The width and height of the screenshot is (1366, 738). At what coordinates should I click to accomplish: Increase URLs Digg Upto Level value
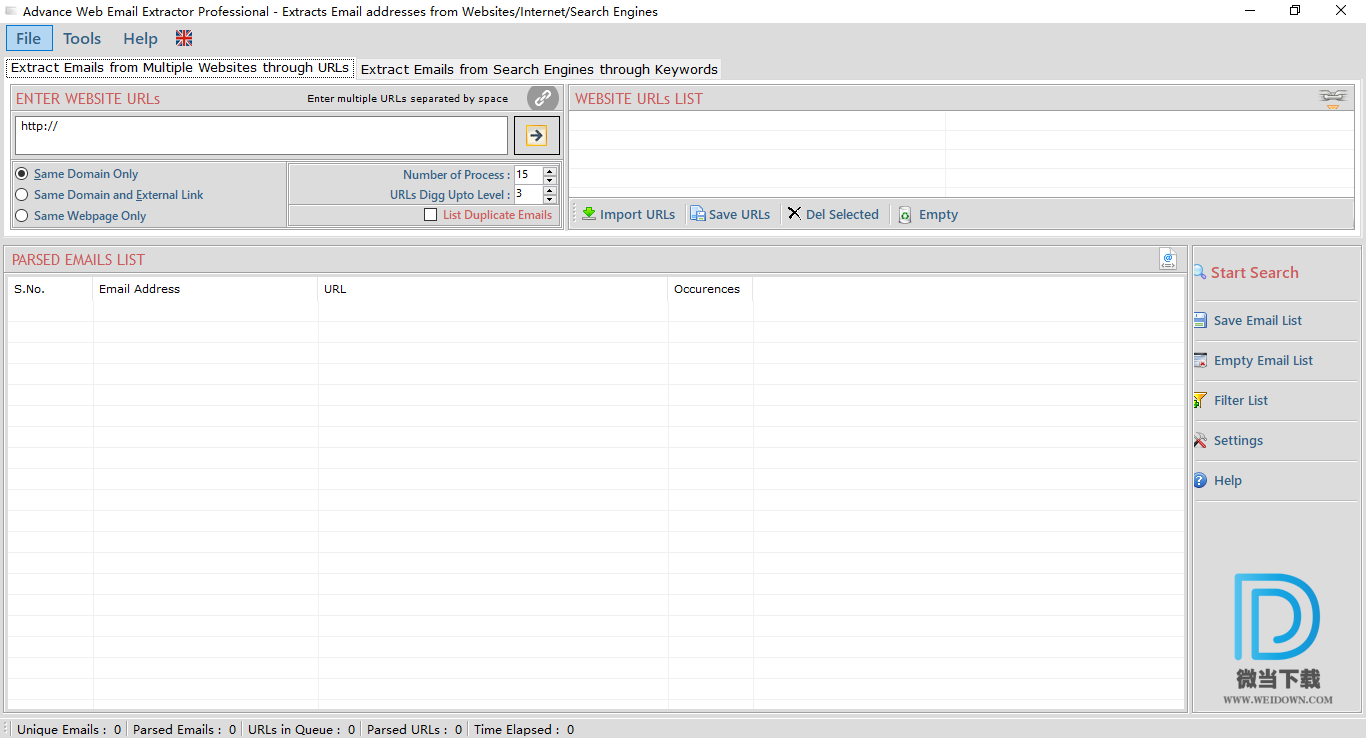549,190
